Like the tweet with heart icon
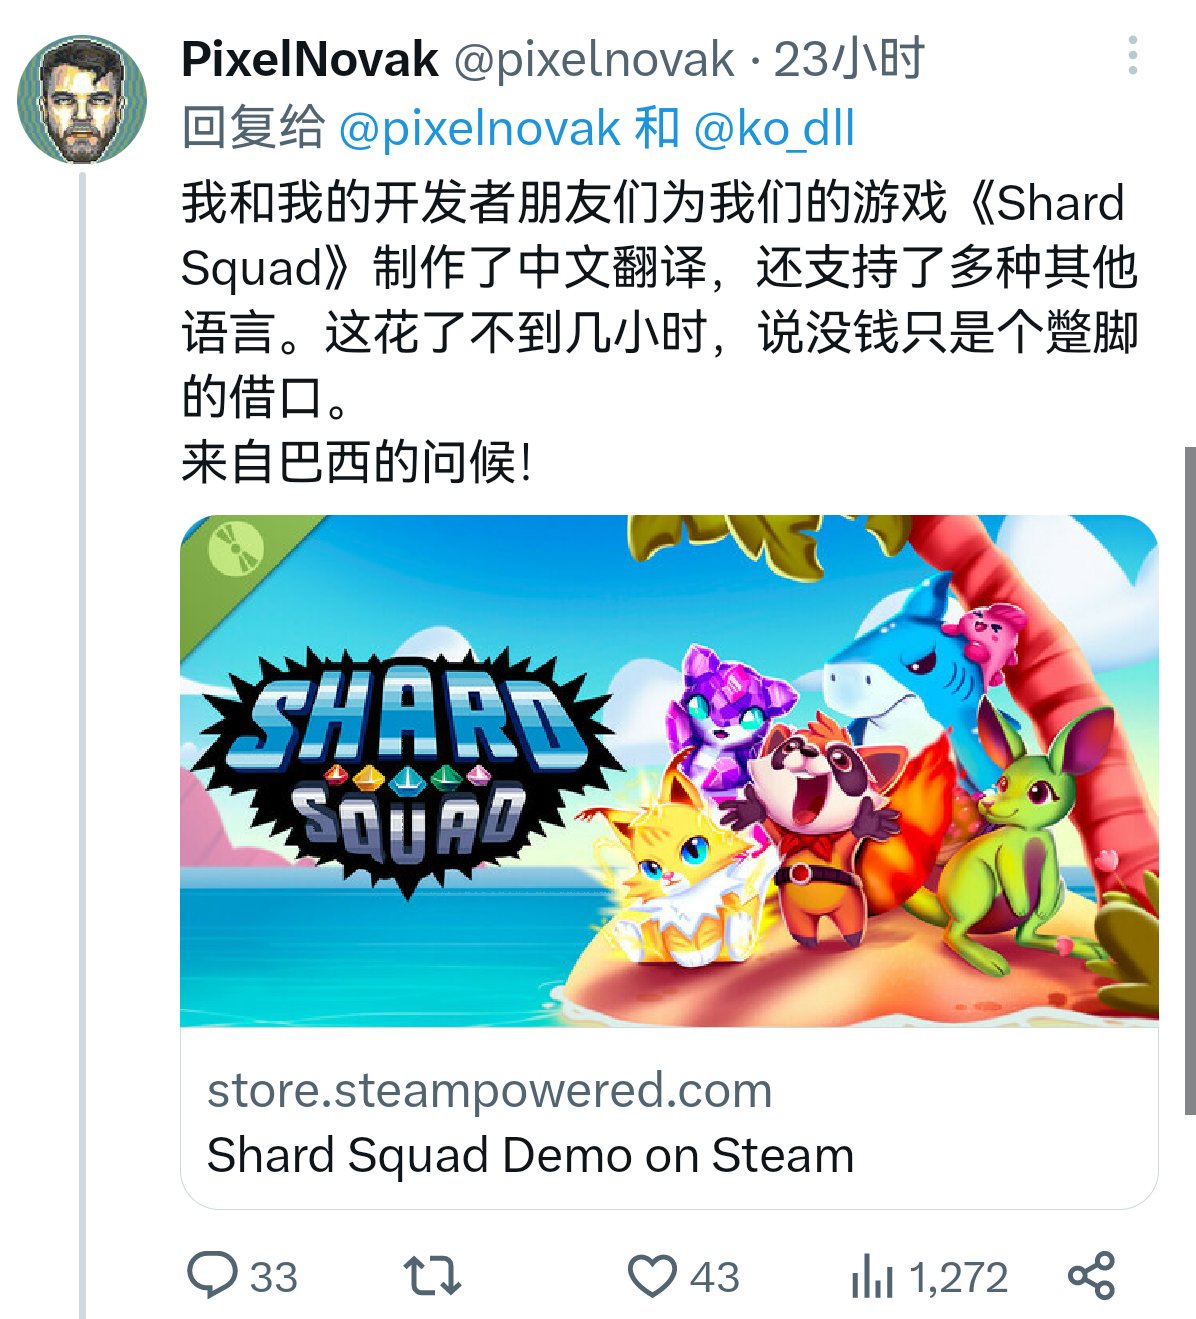 click(652, 1276)
